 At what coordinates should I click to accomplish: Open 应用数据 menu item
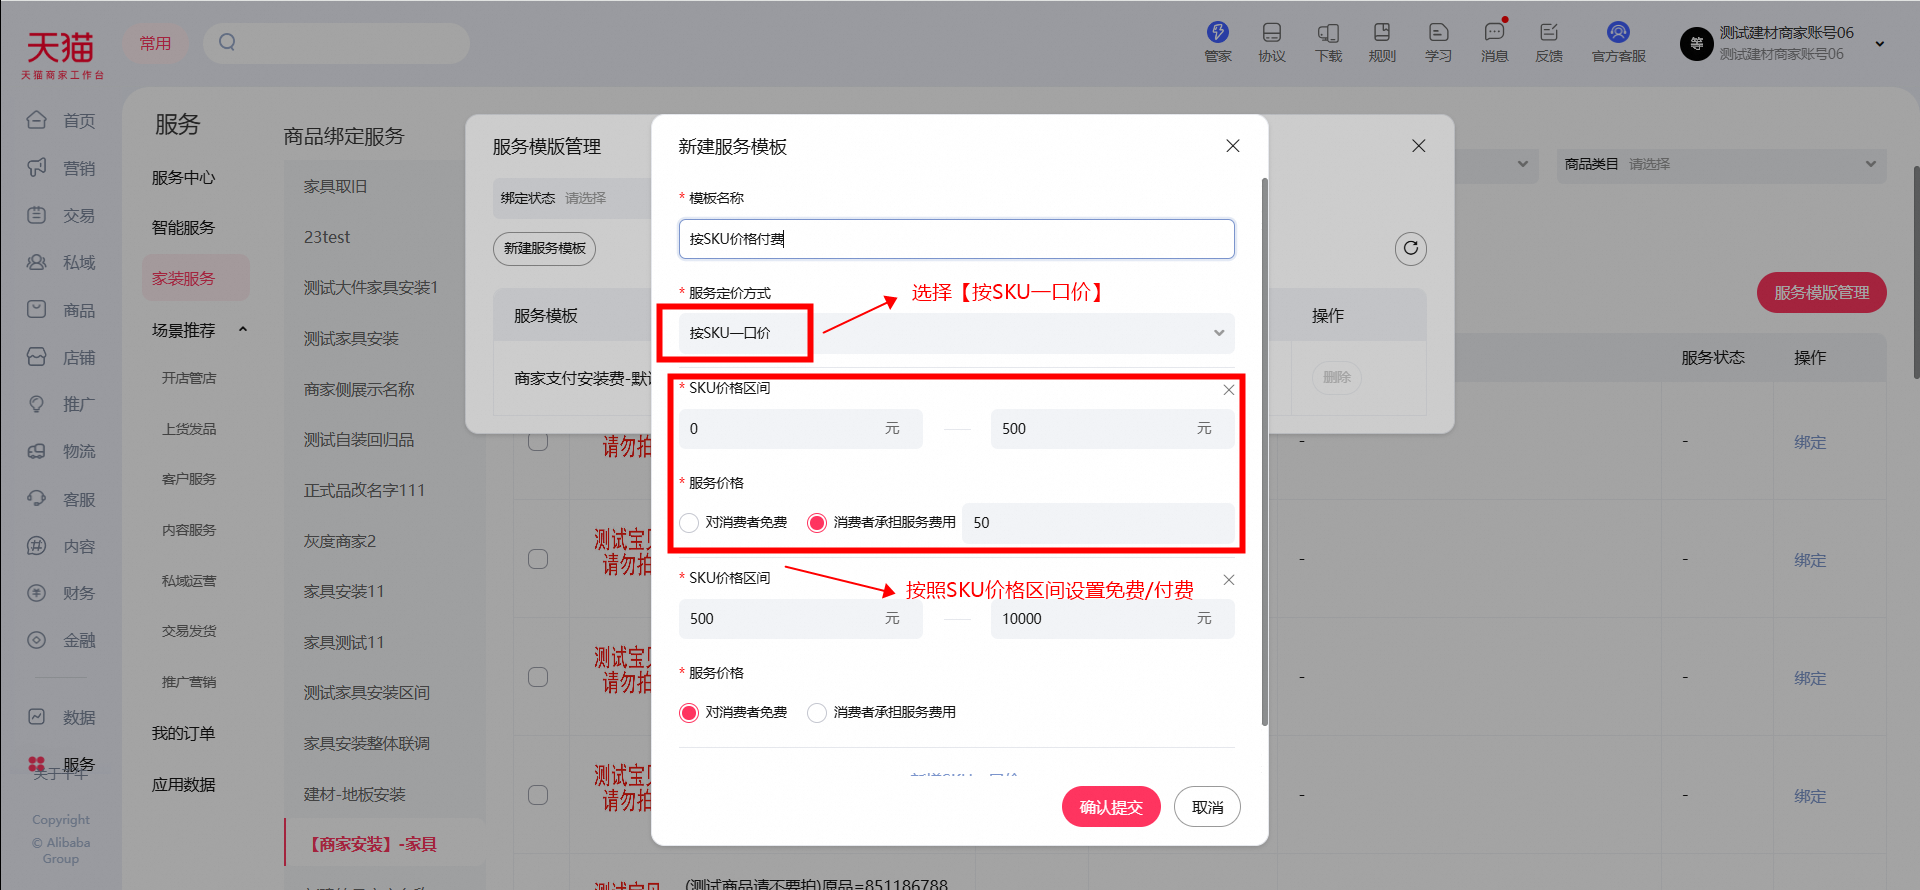click(183, 785)
